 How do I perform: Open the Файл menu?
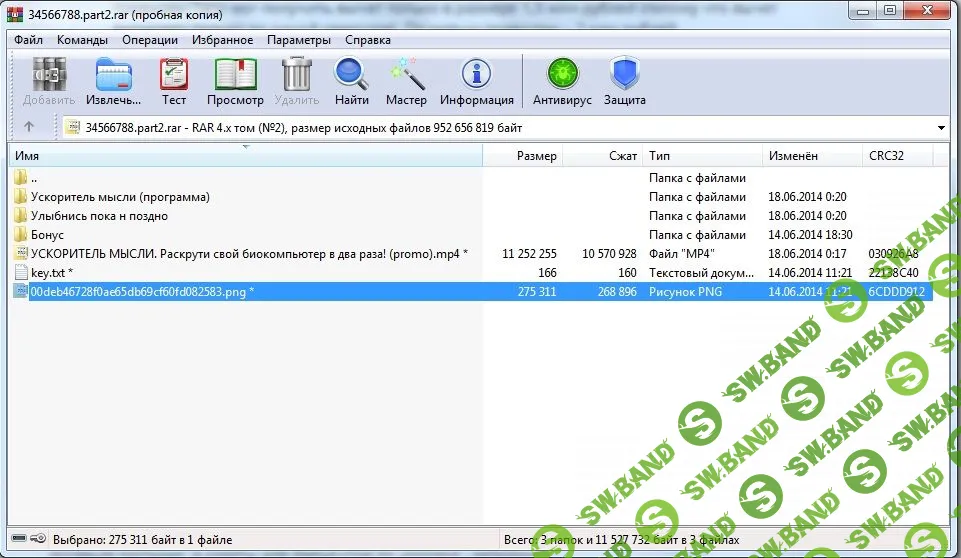pyautogui.click(x=28, y=40)
